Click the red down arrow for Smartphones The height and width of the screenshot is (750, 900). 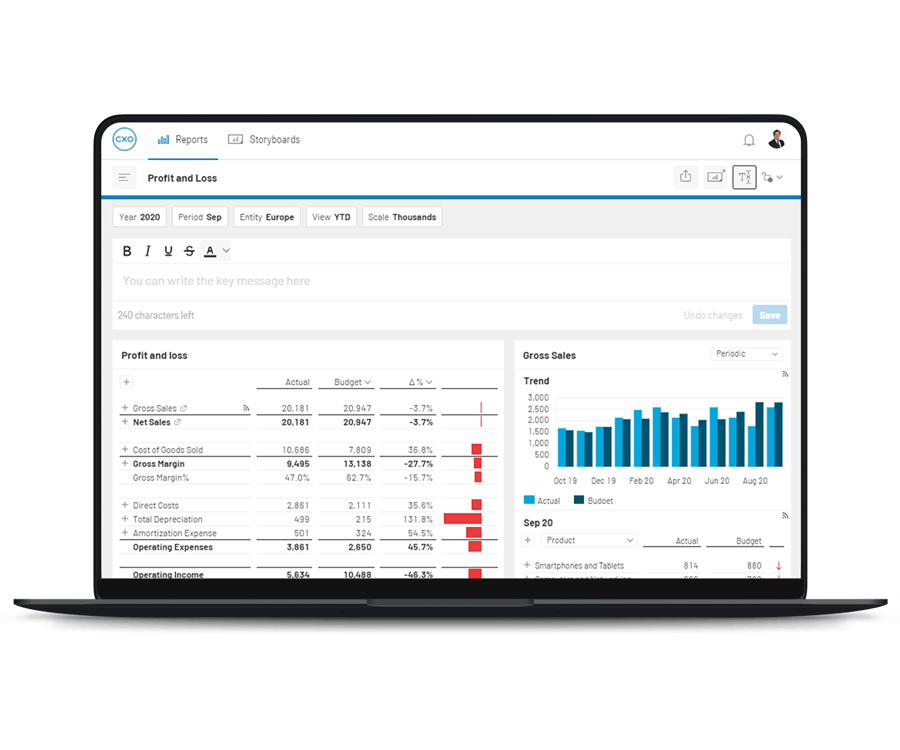(778, 566)
